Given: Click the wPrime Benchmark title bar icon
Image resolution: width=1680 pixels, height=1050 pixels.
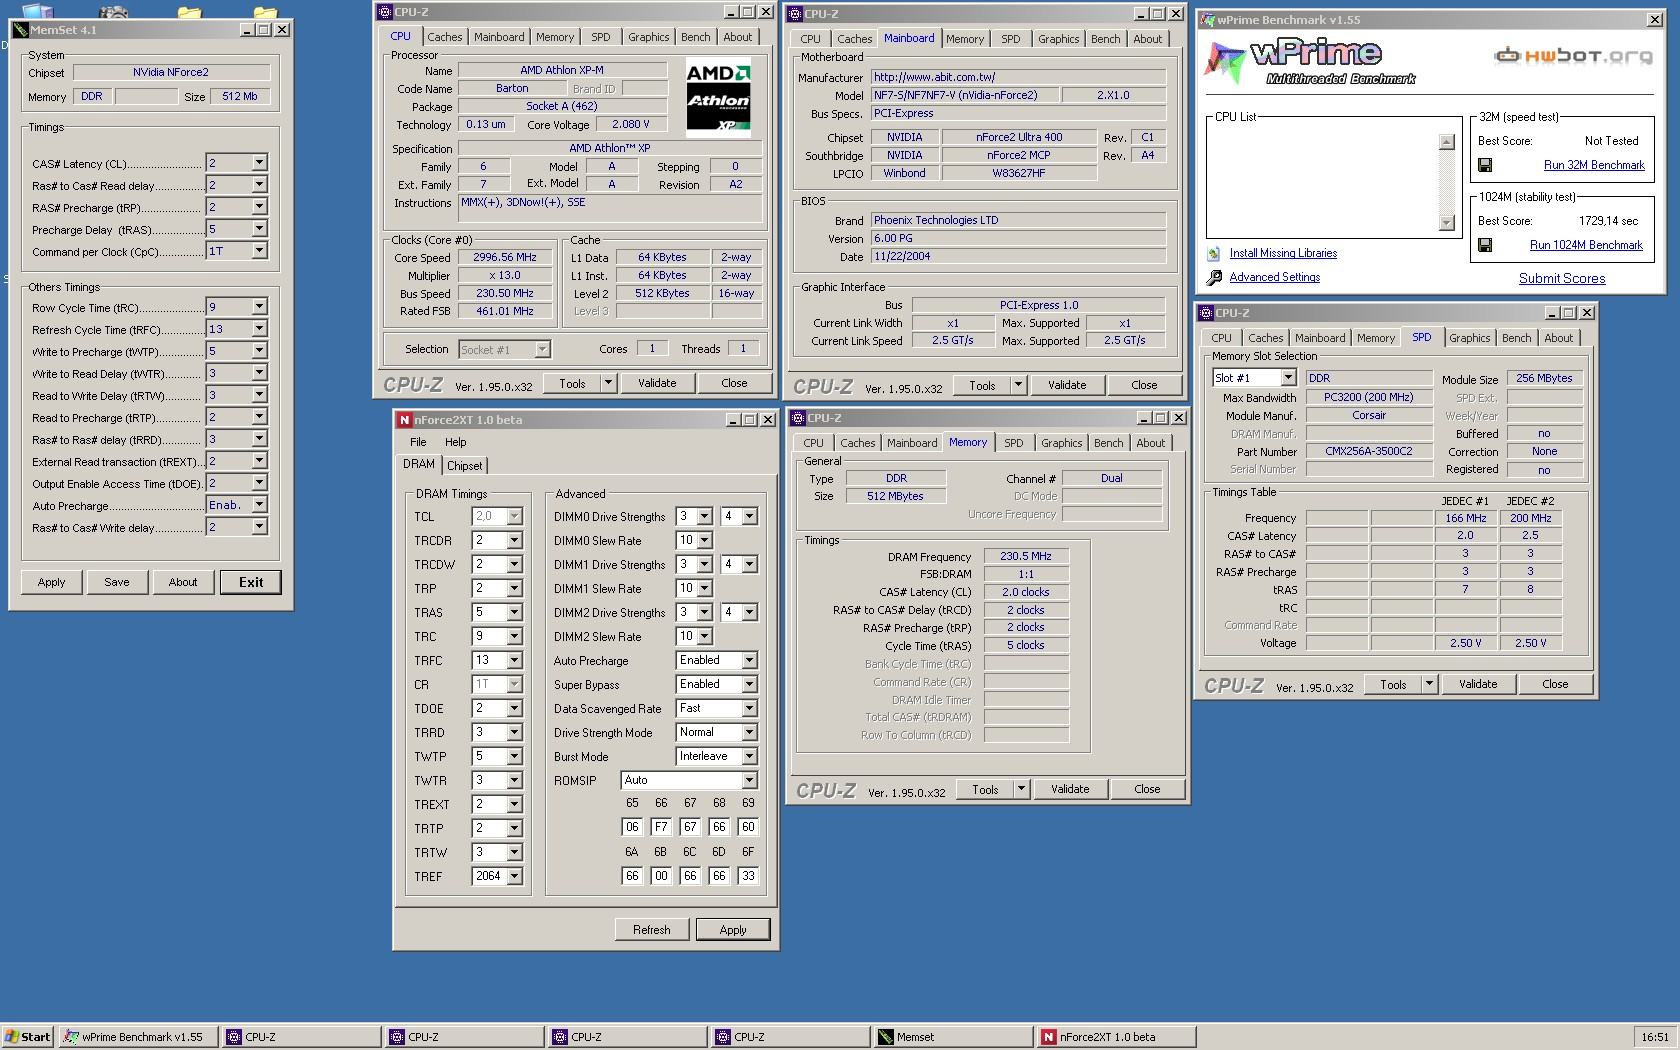Looking at the screenshot, I should click(1208, 20).
